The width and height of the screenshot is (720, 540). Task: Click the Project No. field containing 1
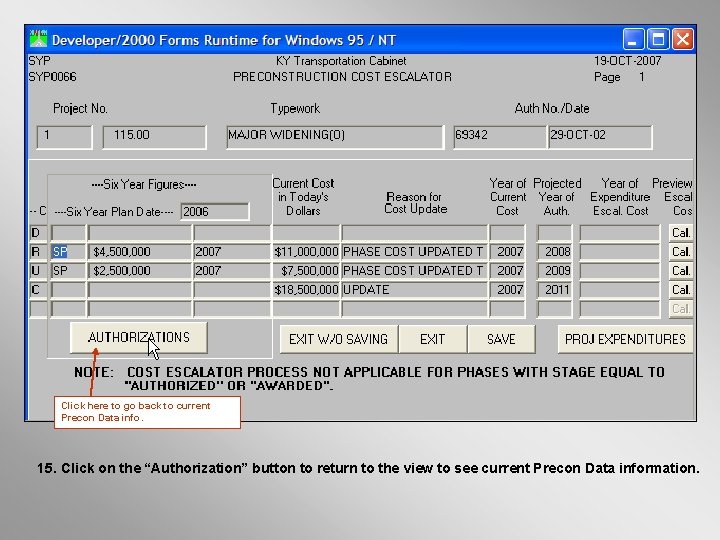coord(64,137)
